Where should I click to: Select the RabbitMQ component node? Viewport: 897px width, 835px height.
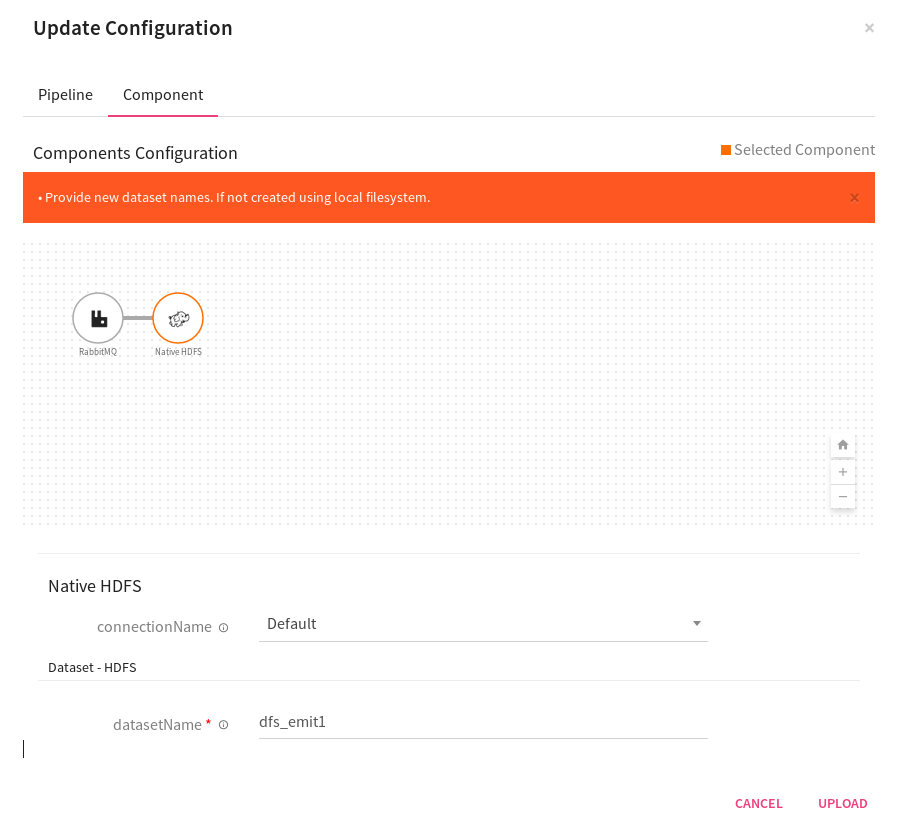point(98,318)
